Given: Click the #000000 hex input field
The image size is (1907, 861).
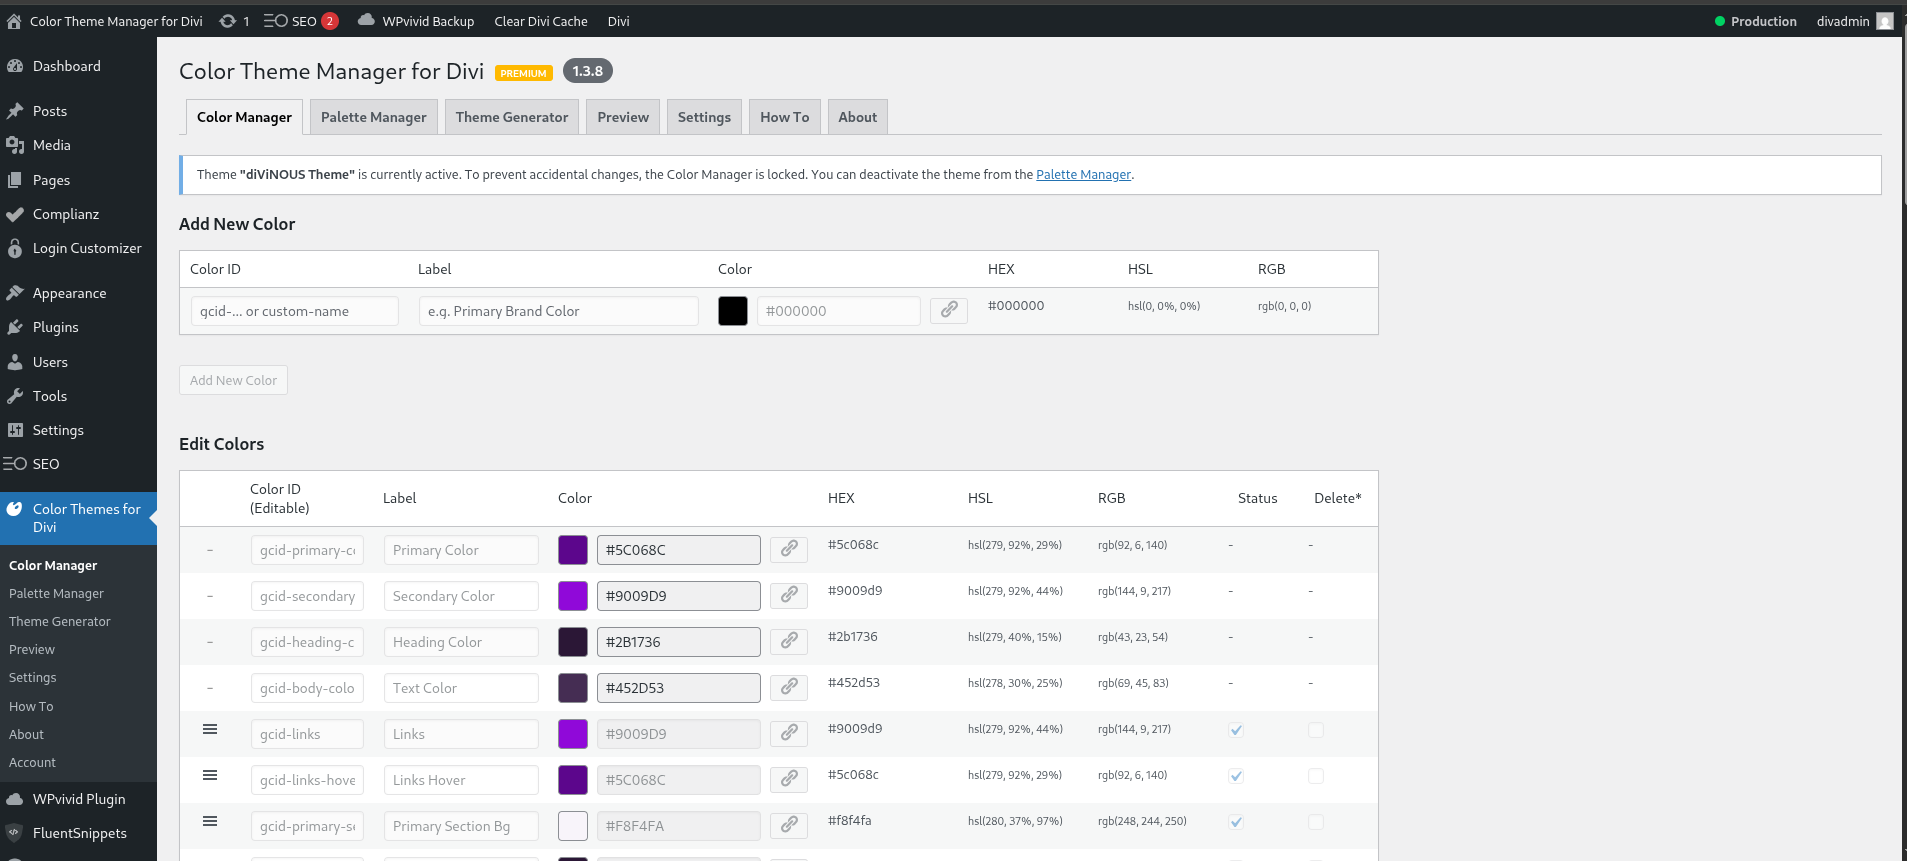Looking at the screenshot, I should click(839, 311).
